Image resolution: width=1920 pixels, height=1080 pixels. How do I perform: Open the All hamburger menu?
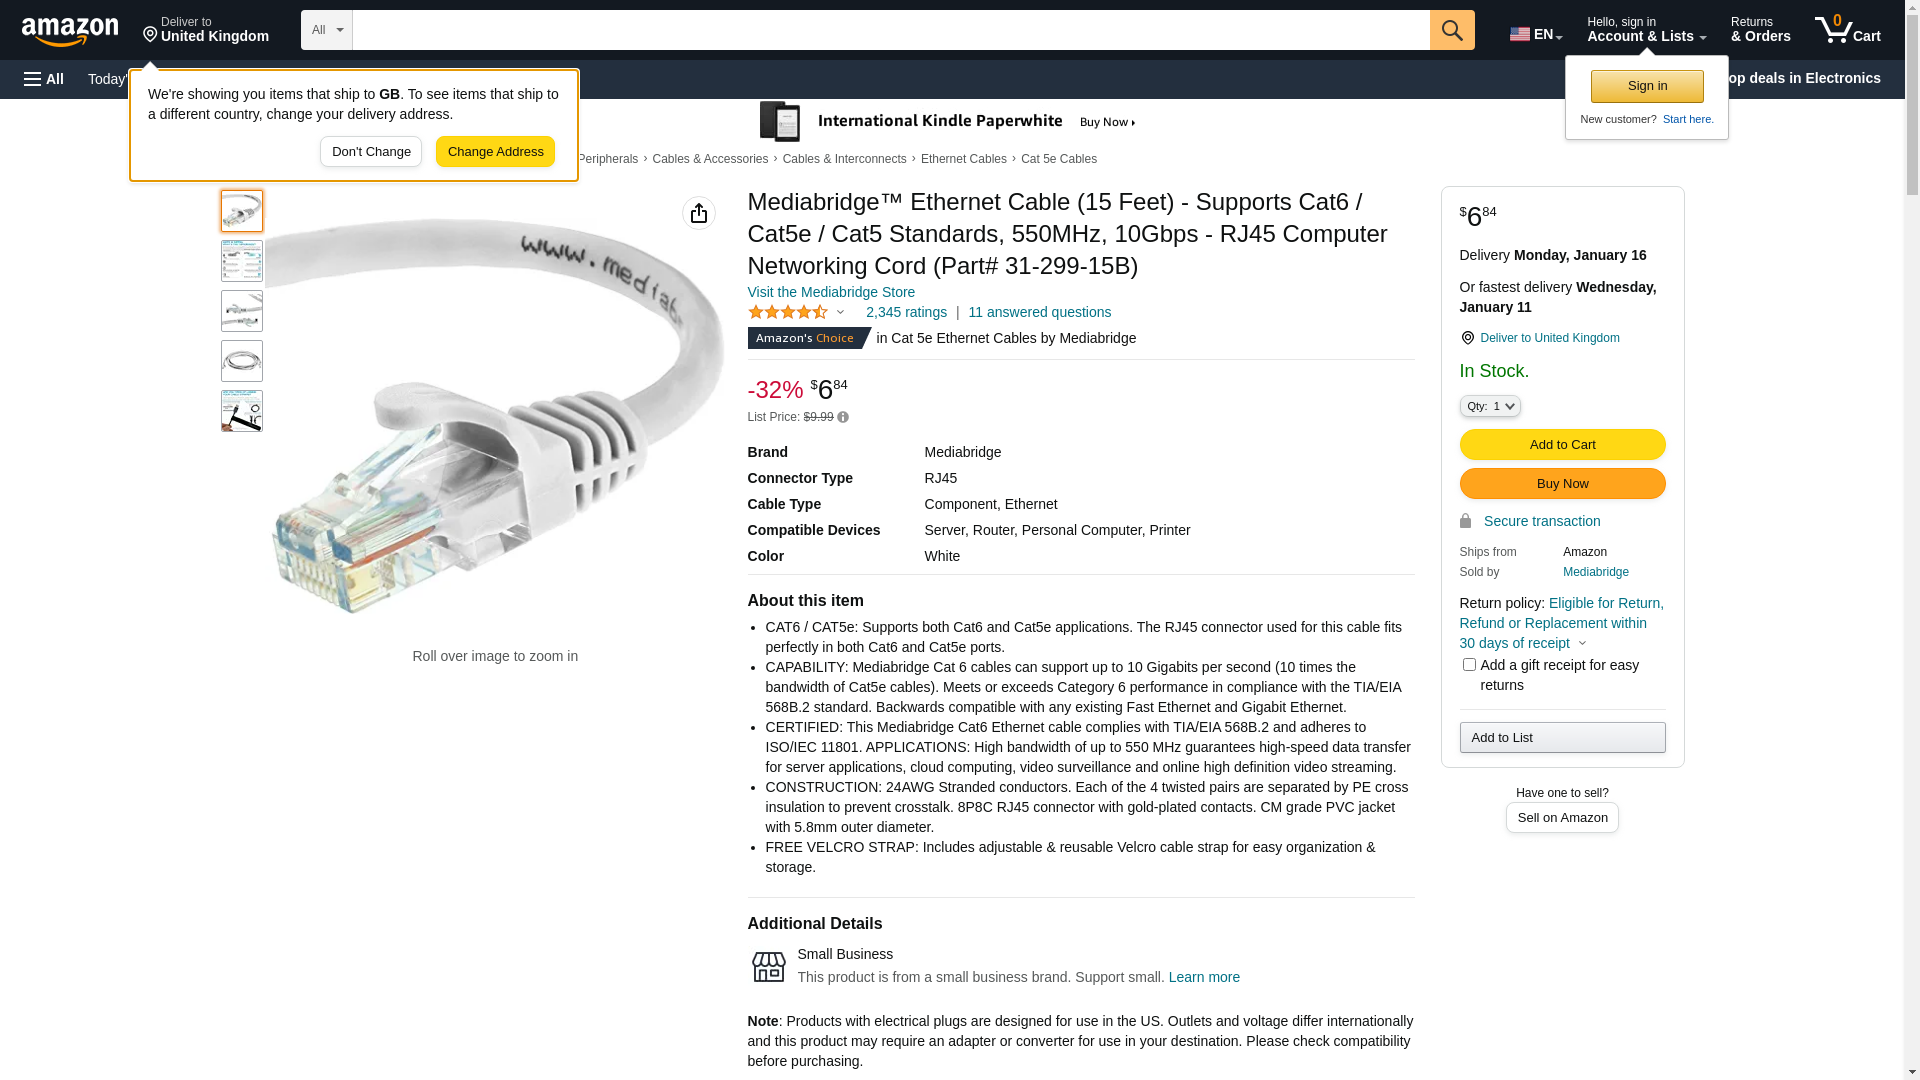[44, 79]
